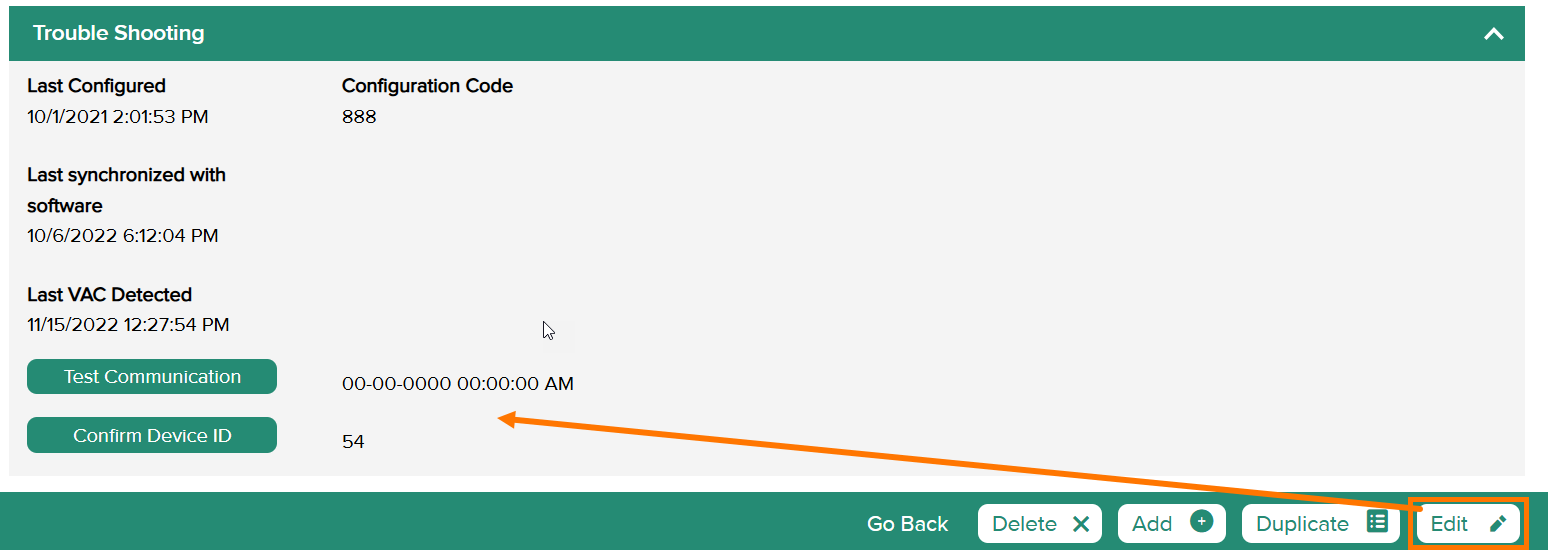Click the X icon in Delete
Viewport: 1548px width, 550px height.
pos(1081,524)
